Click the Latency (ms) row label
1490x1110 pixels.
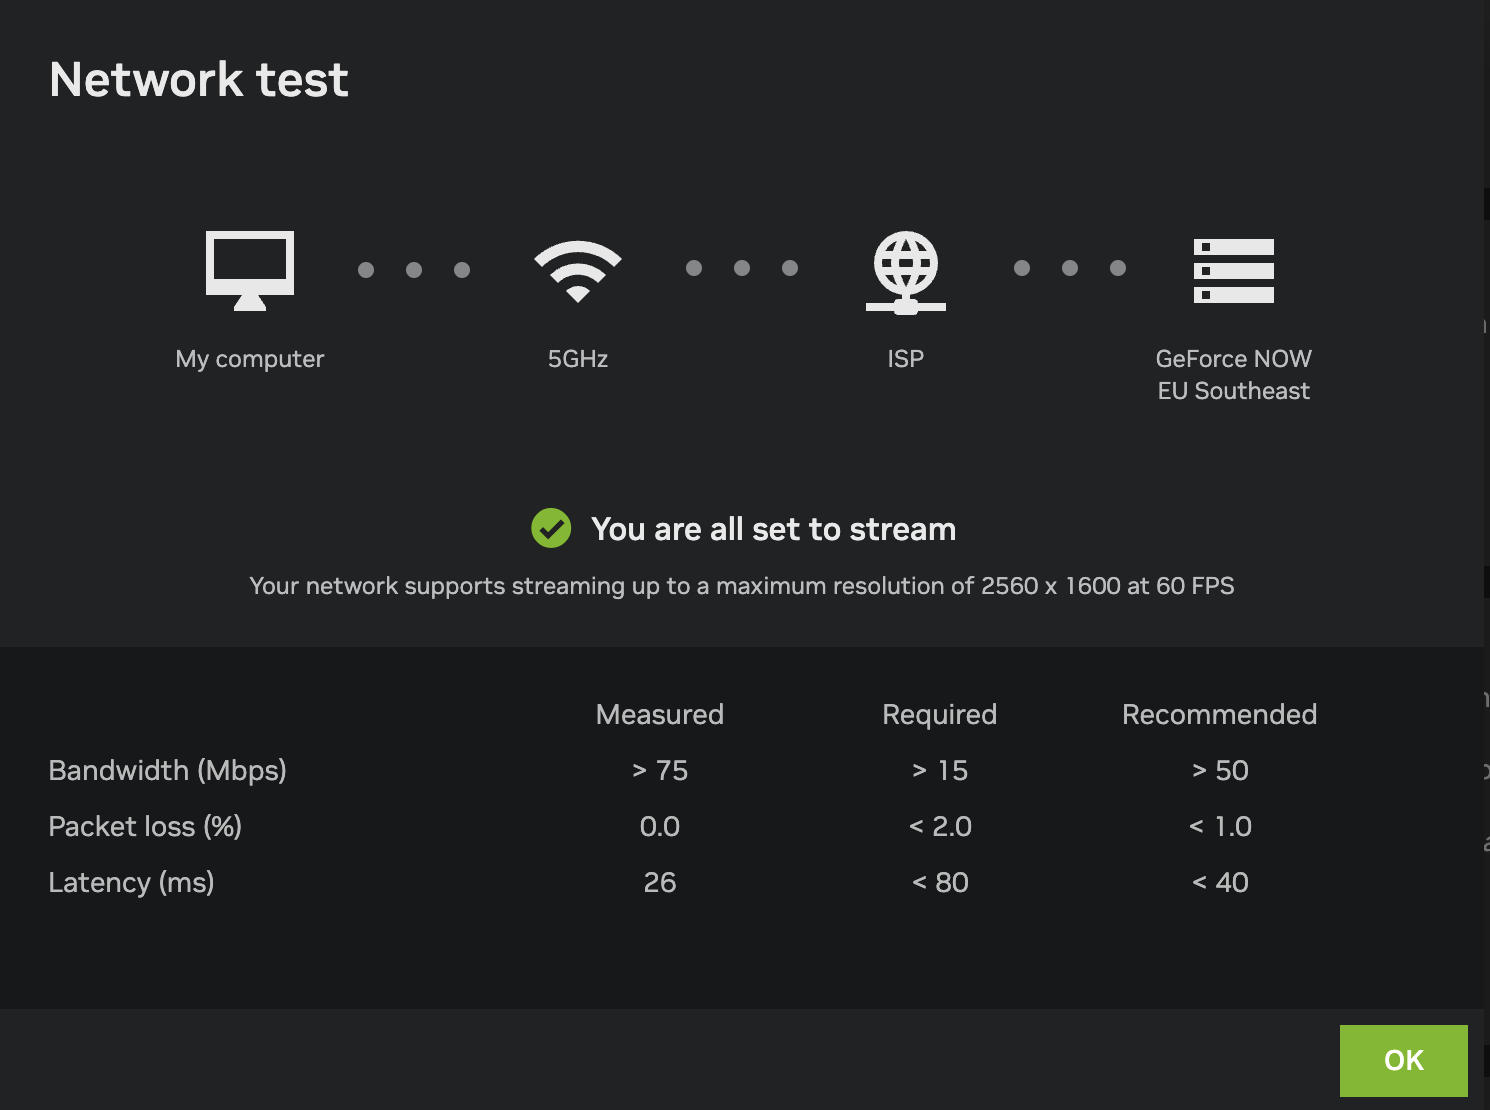[x=131, y=882]
